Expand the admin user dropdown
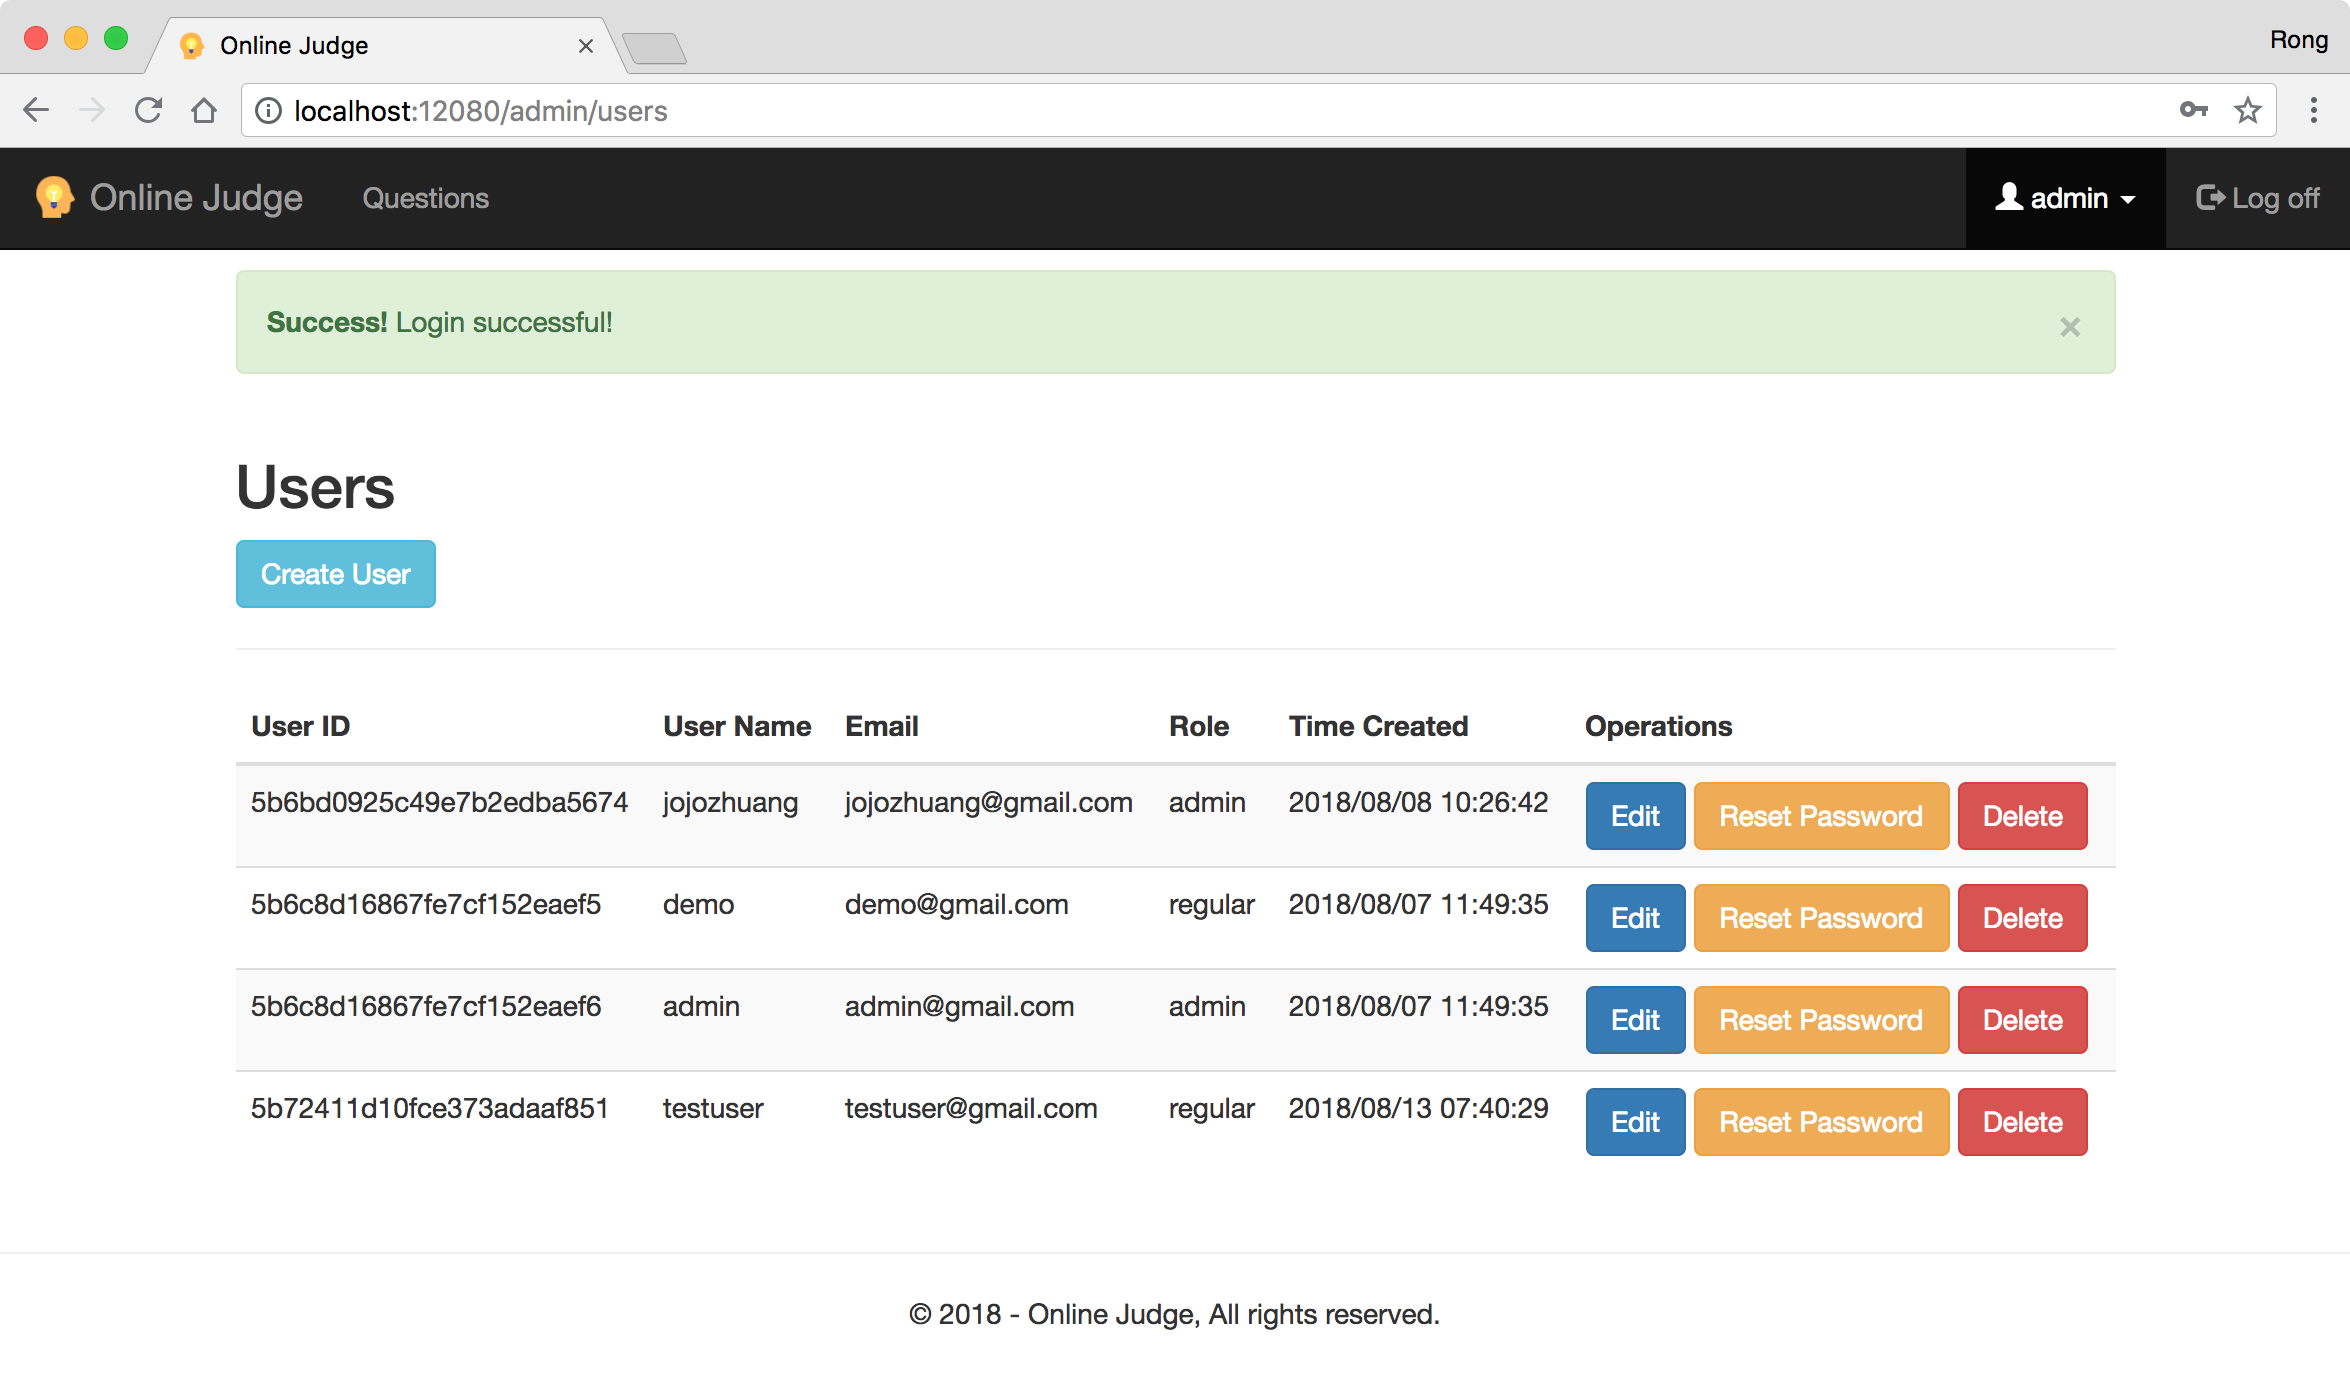This screenshot has height=1400, width=2350. click(2065, 198)
